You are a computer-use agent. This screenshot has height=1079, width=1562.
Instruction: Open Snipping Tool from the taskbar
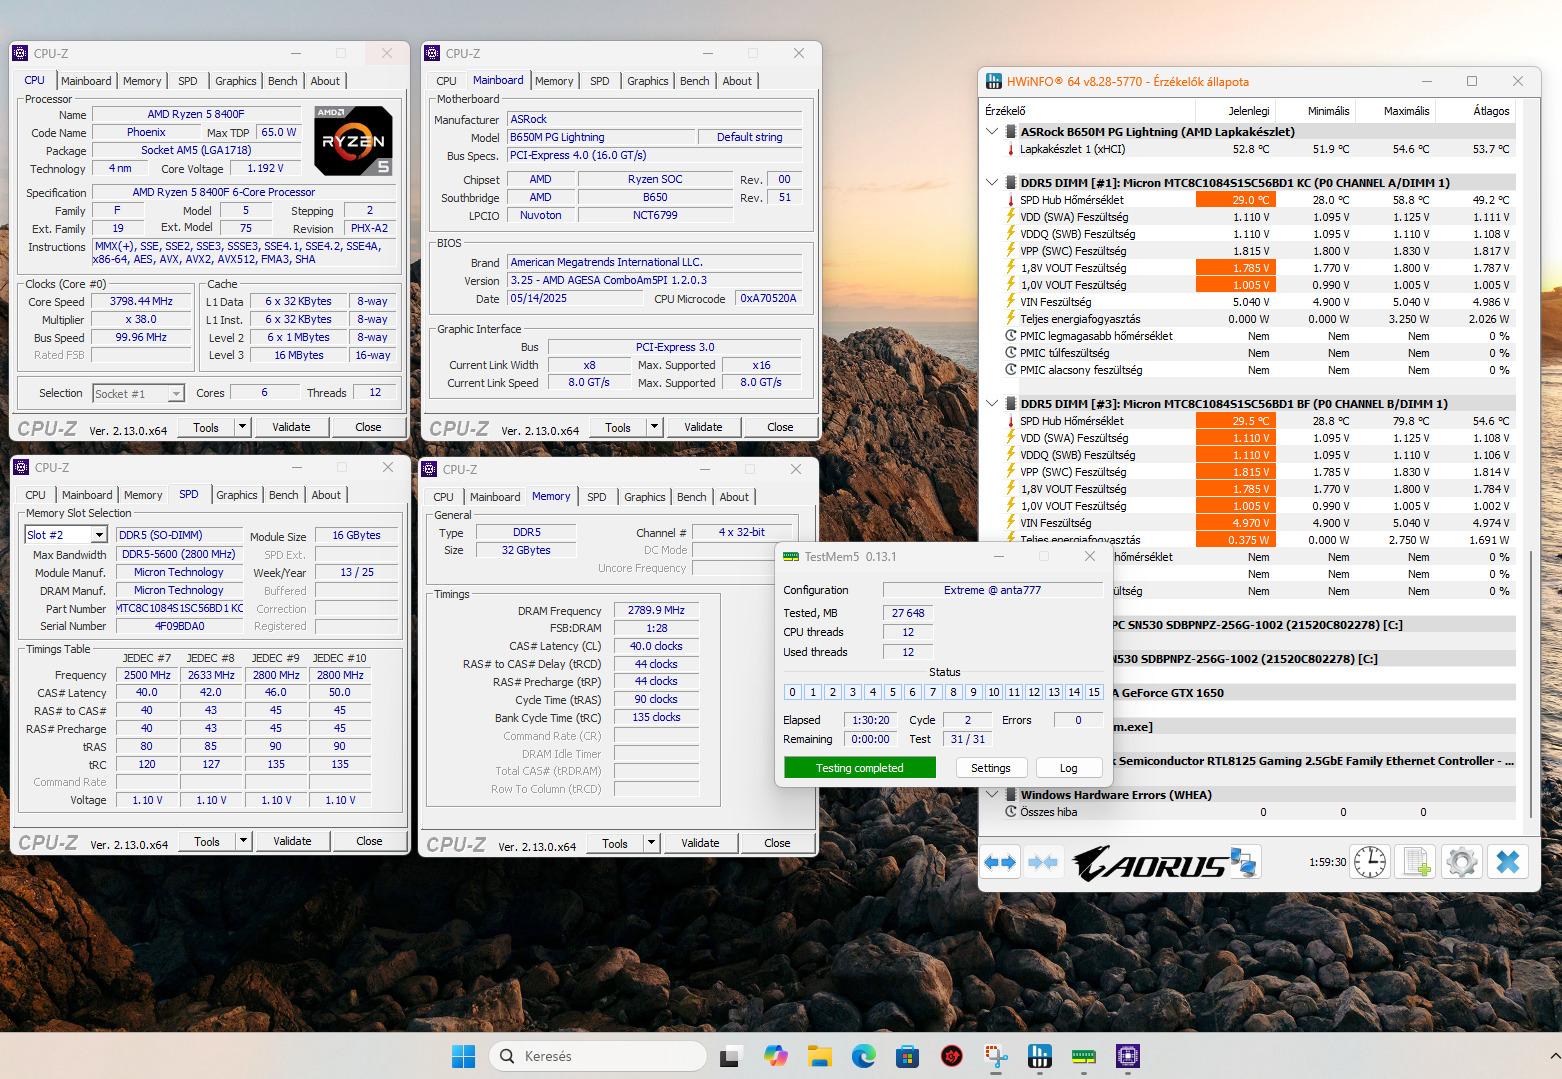(x=996, y=1056)
